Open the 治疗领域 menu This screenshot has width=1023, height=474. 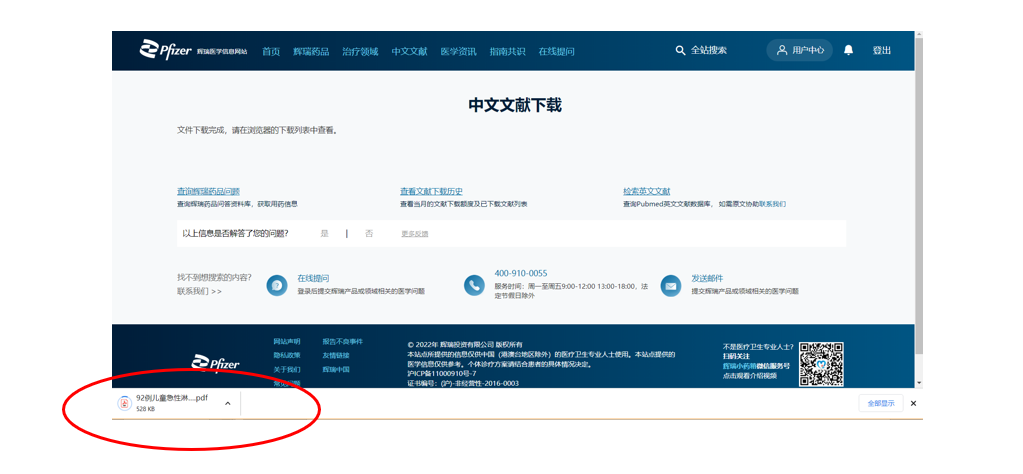pyautogui.click(x=360, y=51)
